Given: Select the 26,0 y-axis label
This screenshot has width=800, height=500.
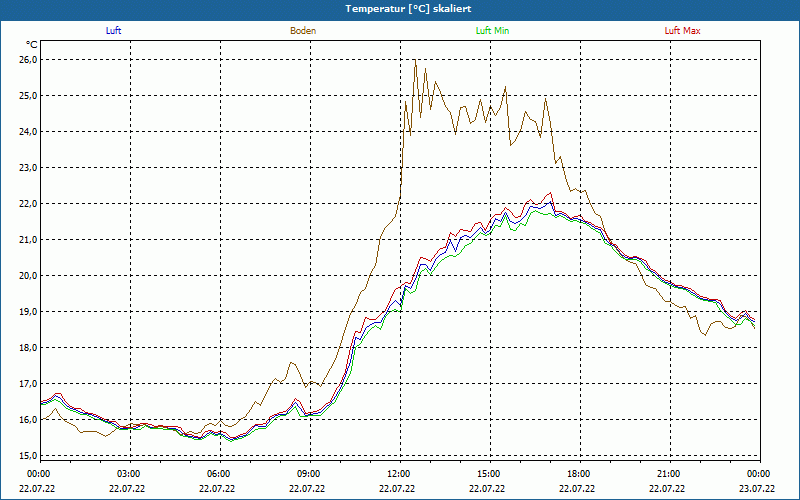Looking at the screenshot, I should [27, 60].
